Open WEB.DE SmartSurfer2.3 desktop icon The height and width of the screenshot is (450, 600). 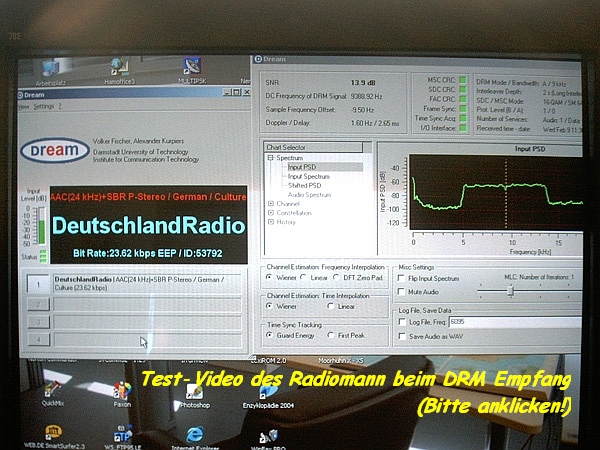coord(54,436)
